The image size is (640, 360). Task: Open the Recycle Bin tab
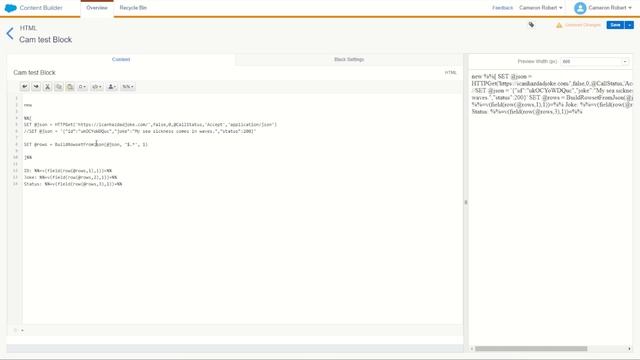[133, 8]
